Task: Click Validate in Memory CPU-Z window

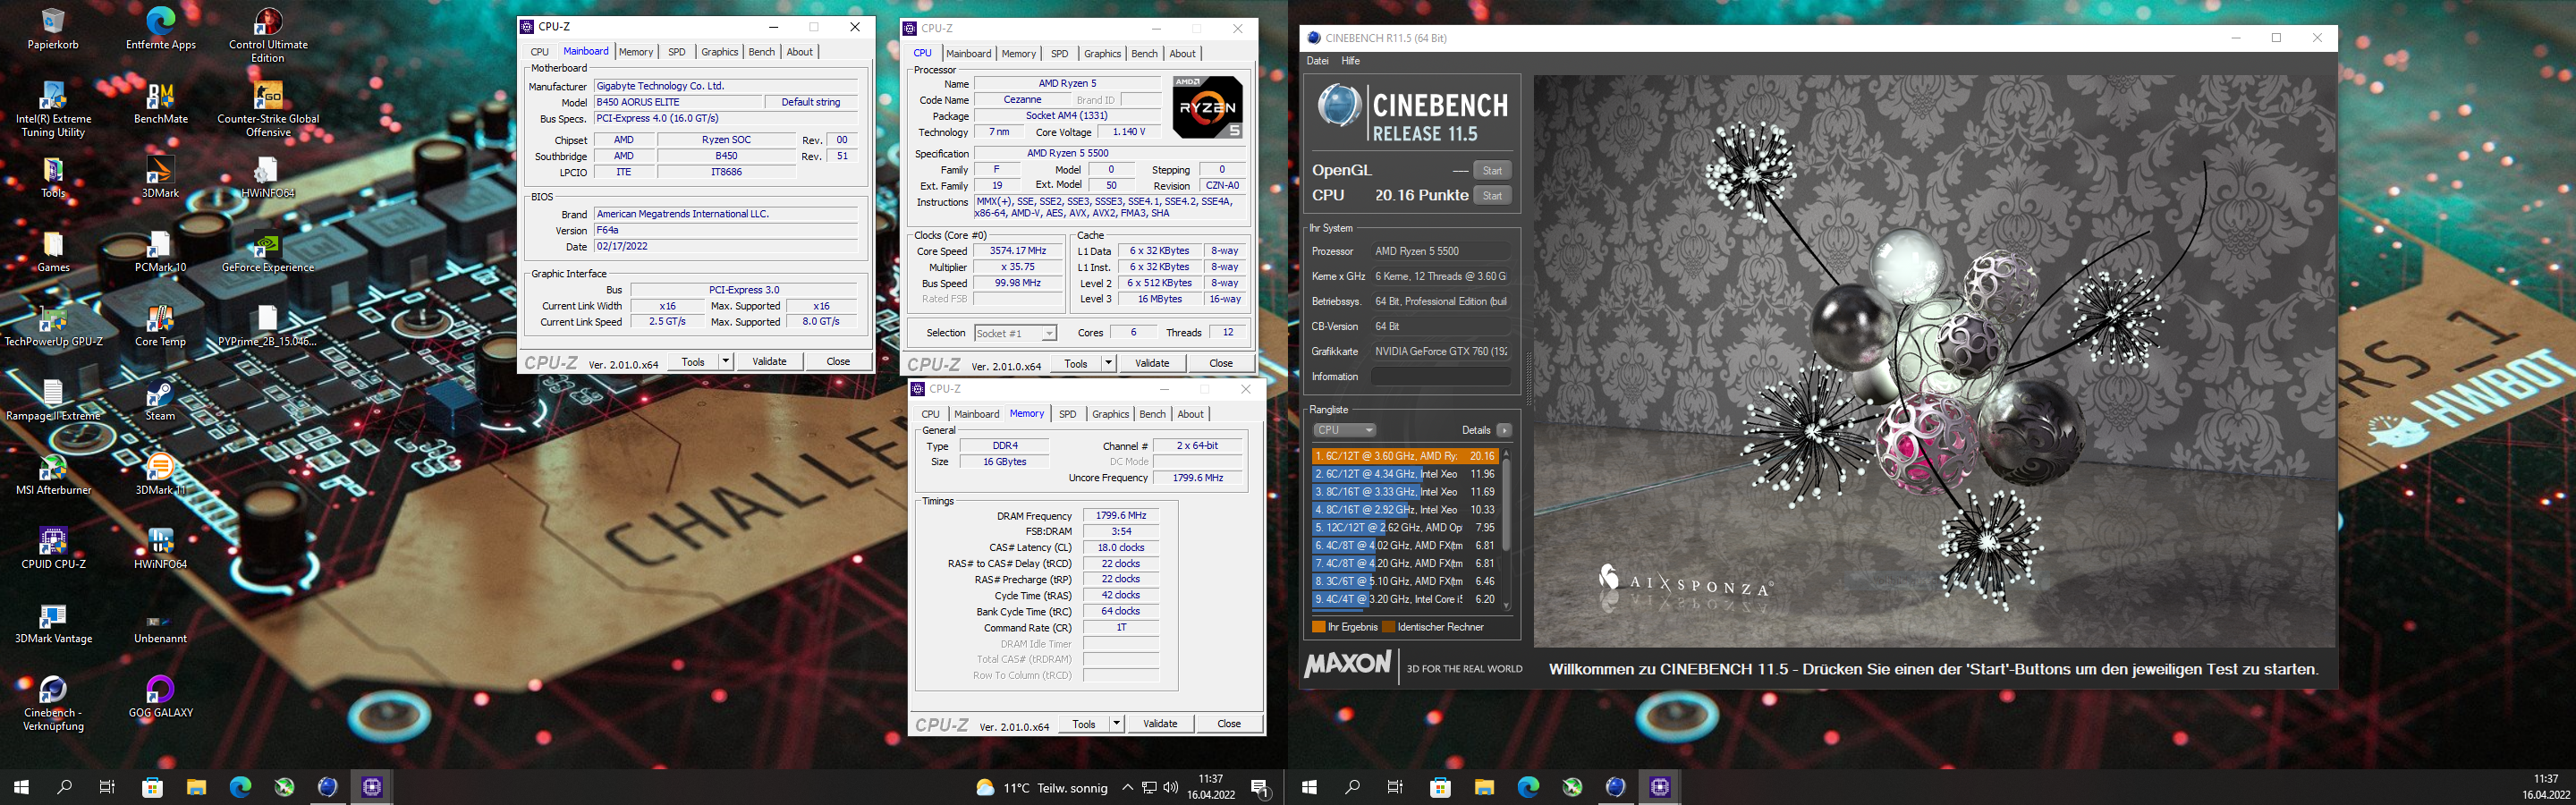Action: coord(1160,723)
